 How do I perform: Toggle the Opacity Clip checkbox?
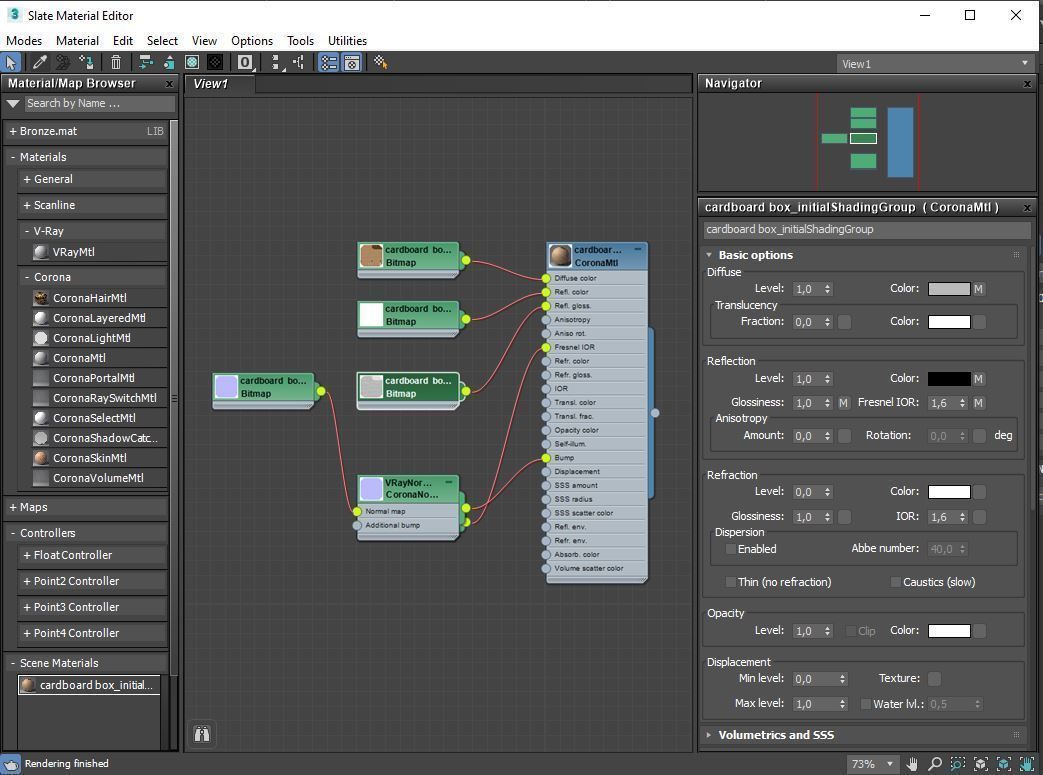pyautogui.click(x=851, y=631)
